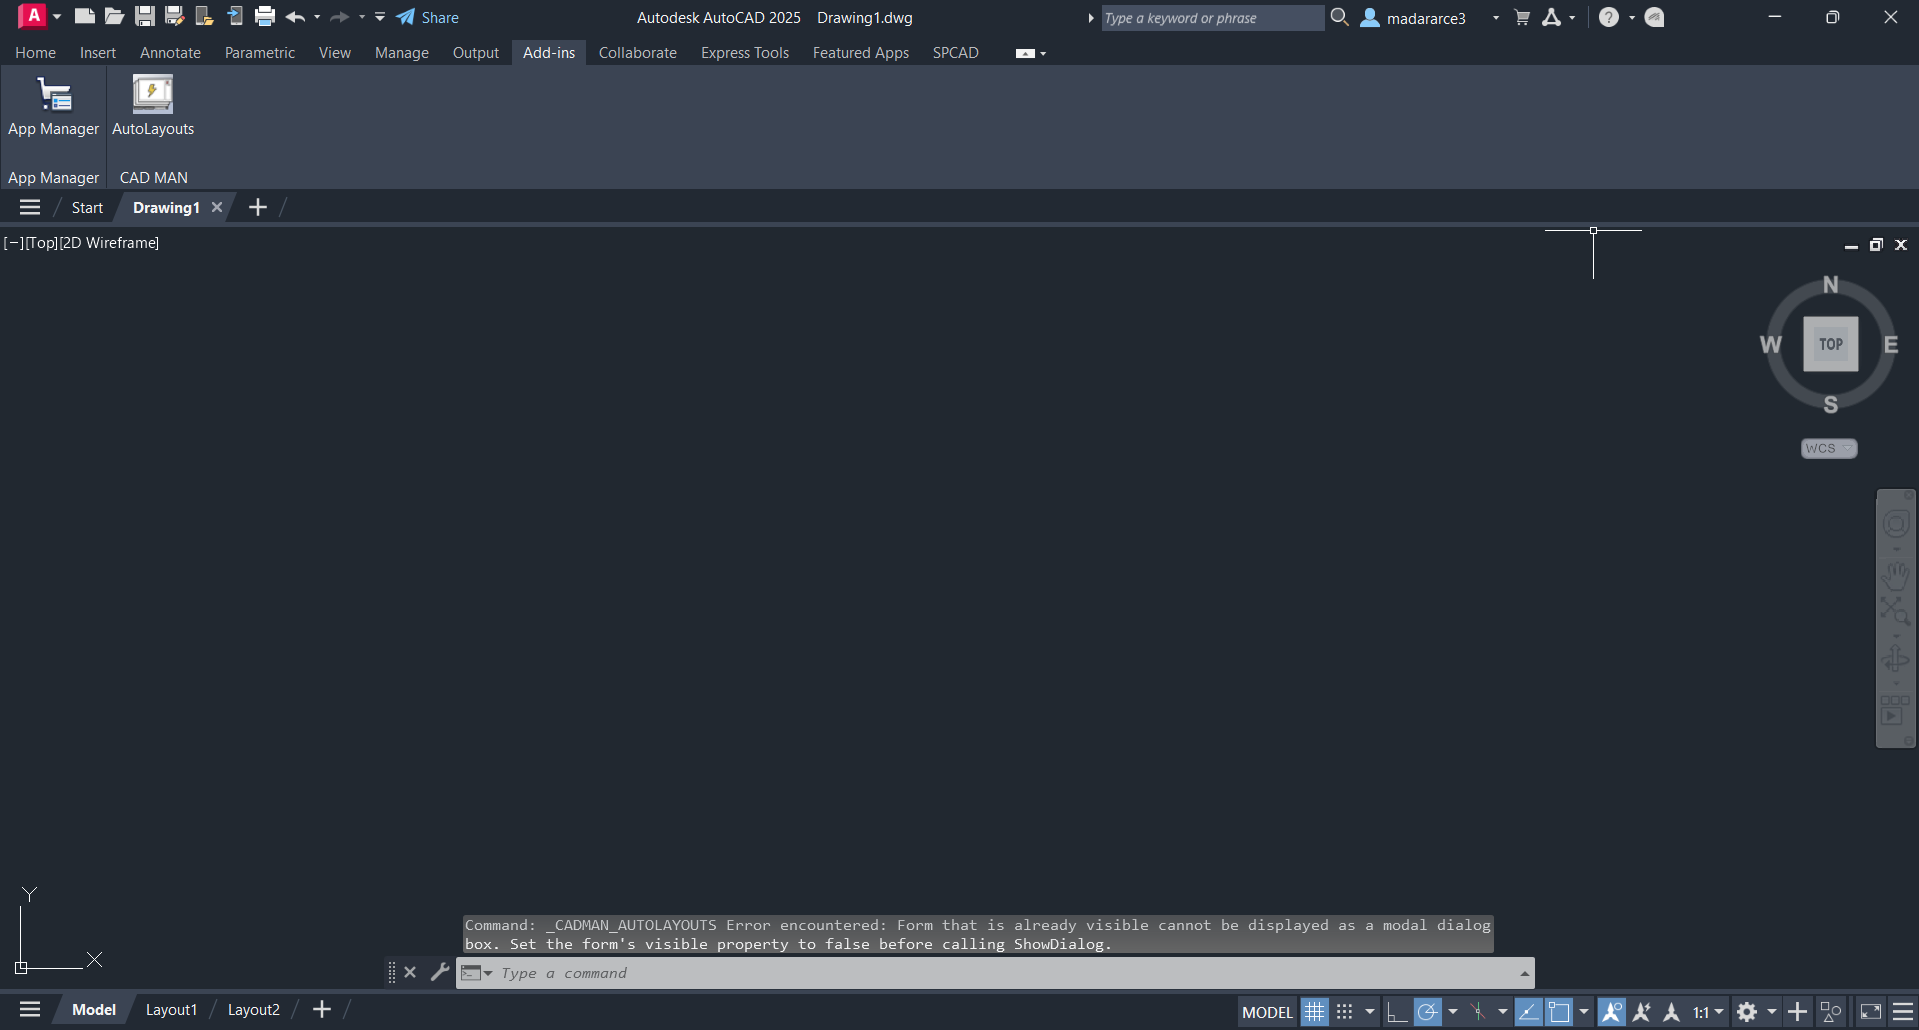Toggle drawing grid display
Viewport: 1919px width, 1030px height.
1314,1012
